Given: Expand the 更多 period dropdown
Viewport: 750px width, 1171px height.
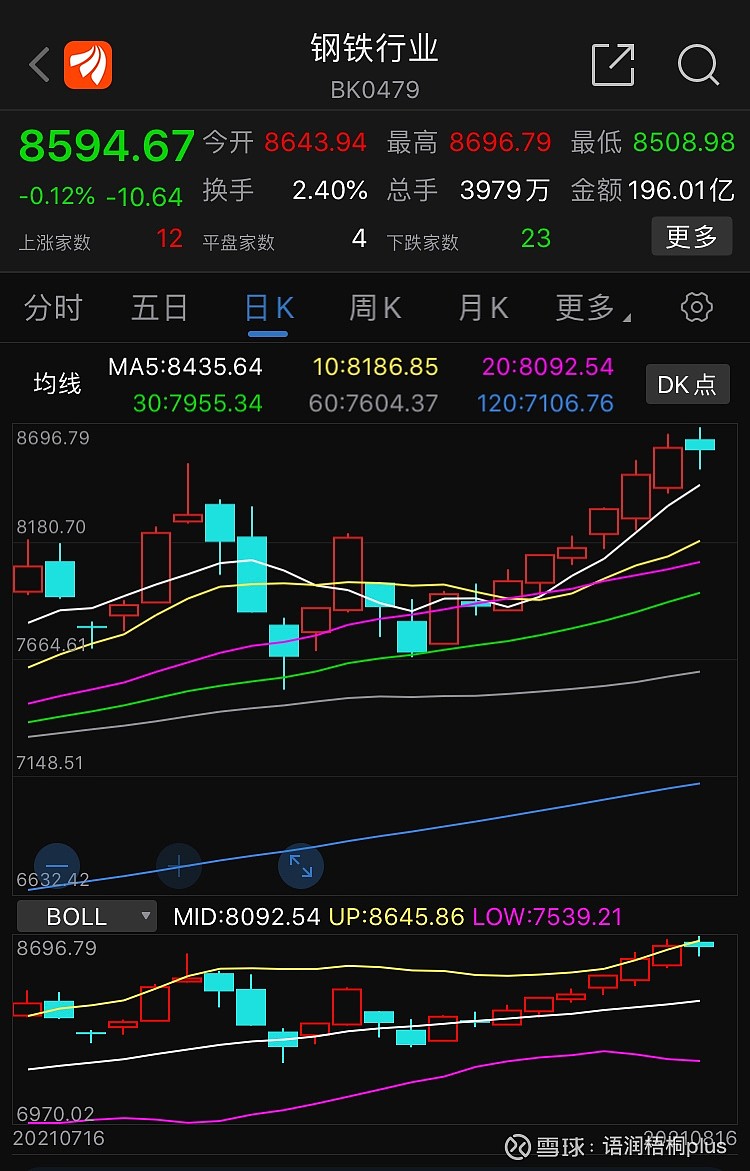Looking at the screenshot, I should click(x=593, y=308).
